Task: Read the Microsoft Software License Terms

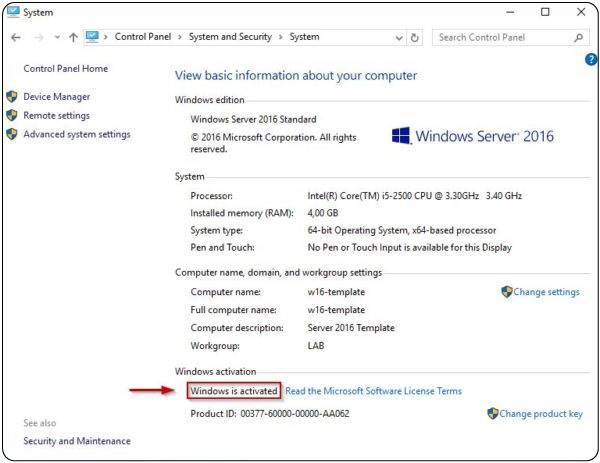Action: [373, 391]
